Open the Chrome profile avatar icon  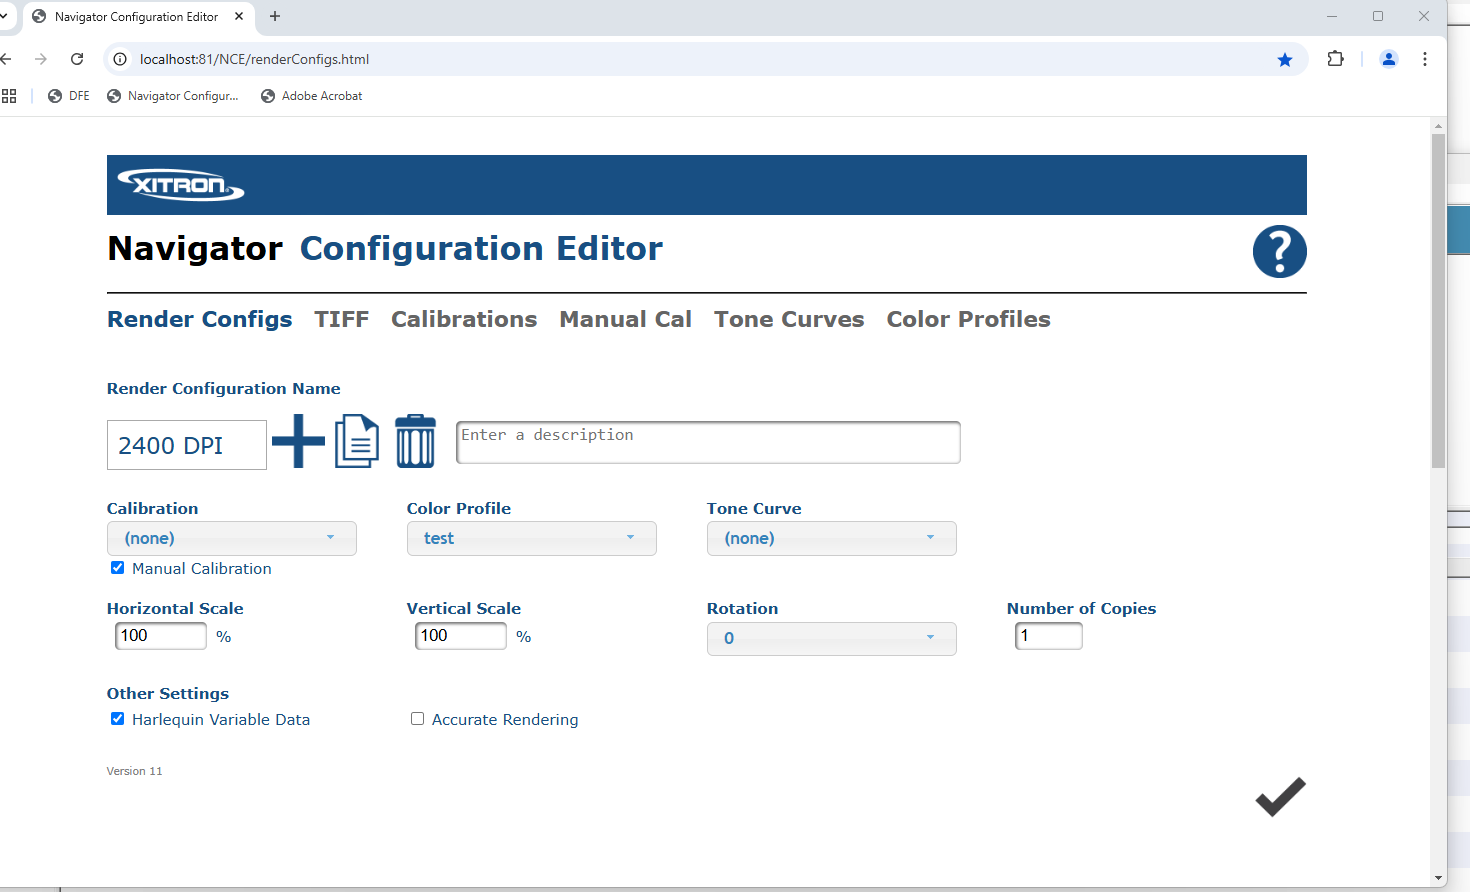1389,59
